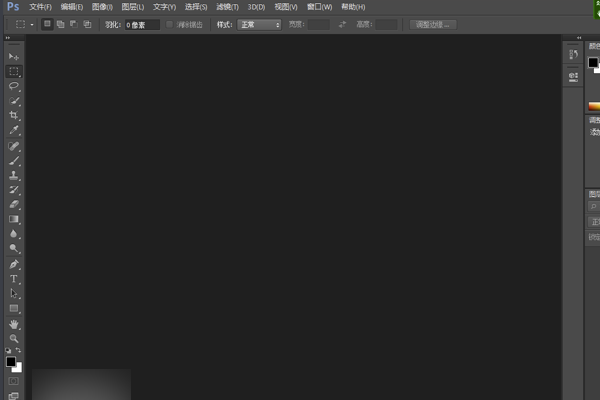Swap foreground and background colors
This screenshot has width=600, height=400.
(x=18, y=350)
